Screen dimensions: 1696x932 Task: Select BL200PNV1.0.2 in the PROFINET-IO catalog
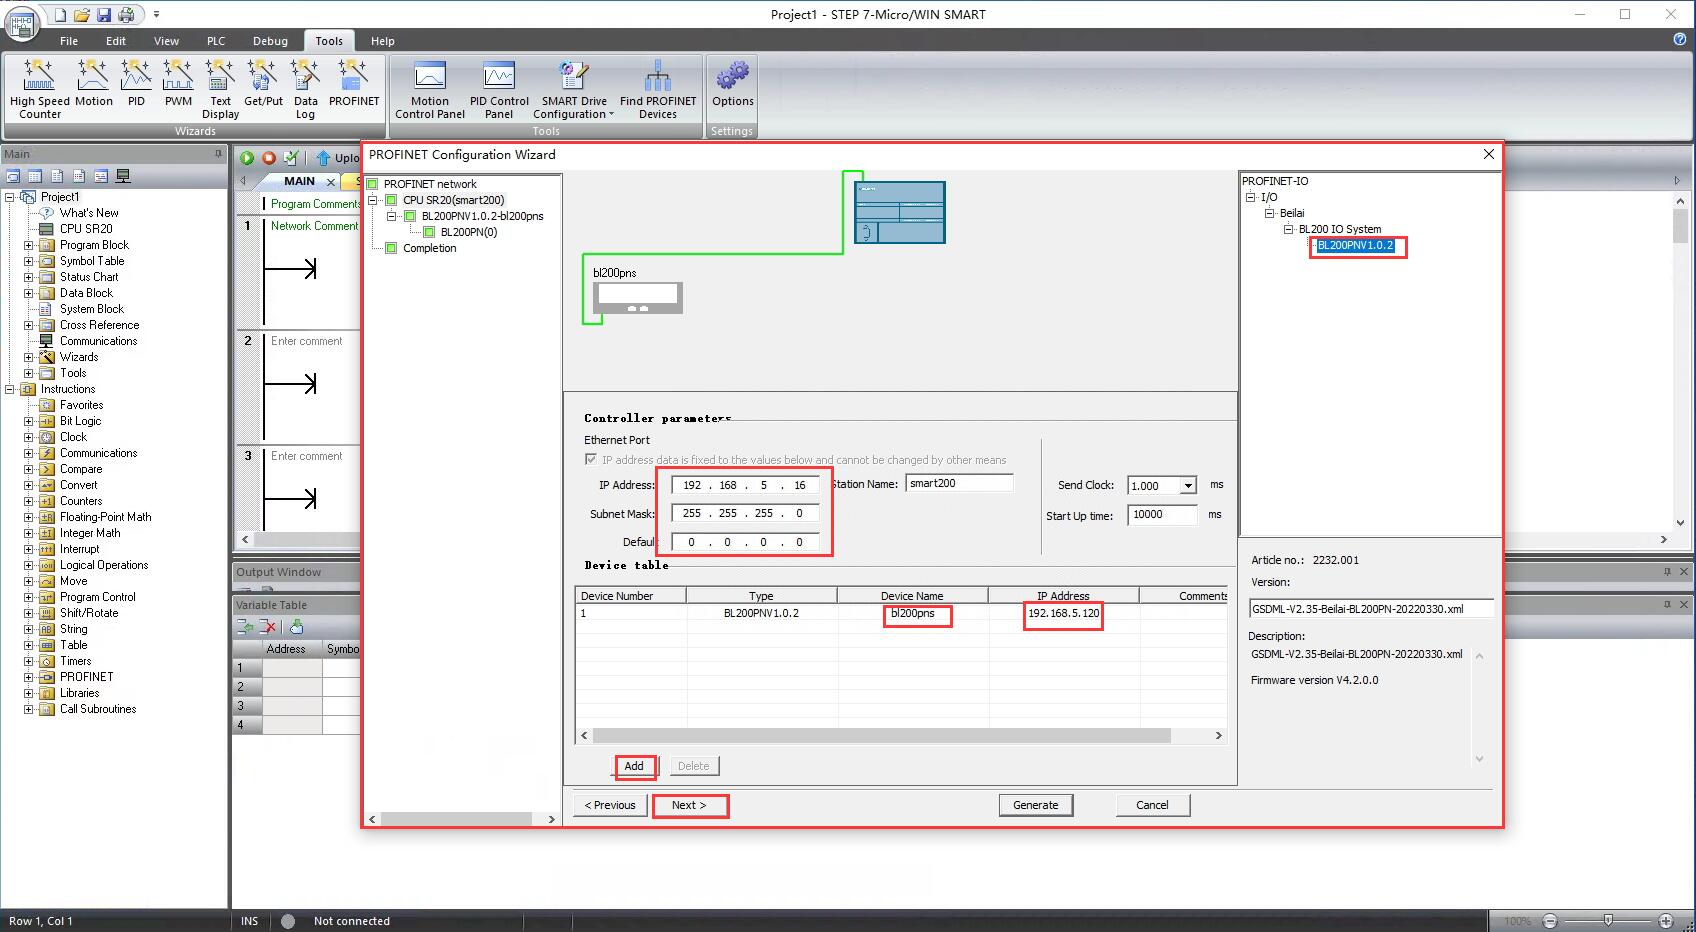(1355, 245)
